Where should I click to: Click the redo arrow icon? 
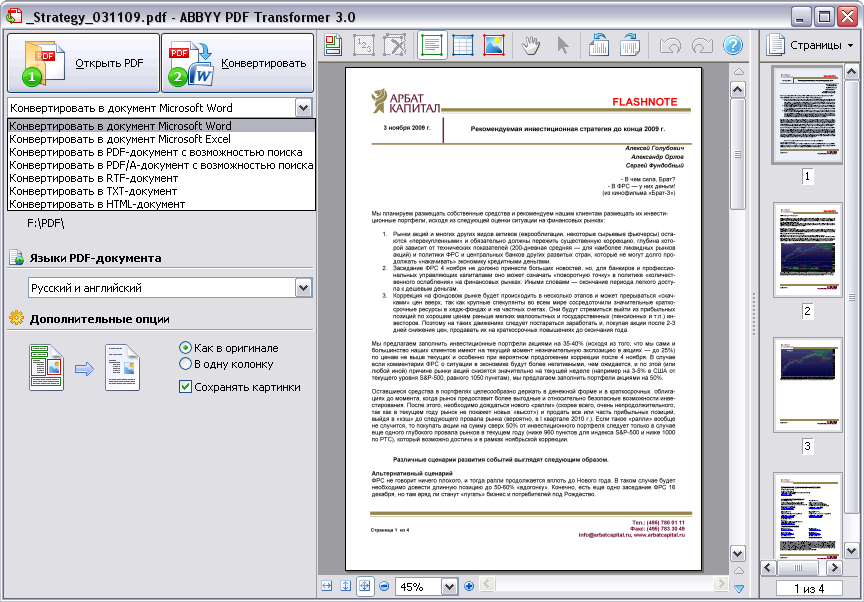tap(702, 46)
